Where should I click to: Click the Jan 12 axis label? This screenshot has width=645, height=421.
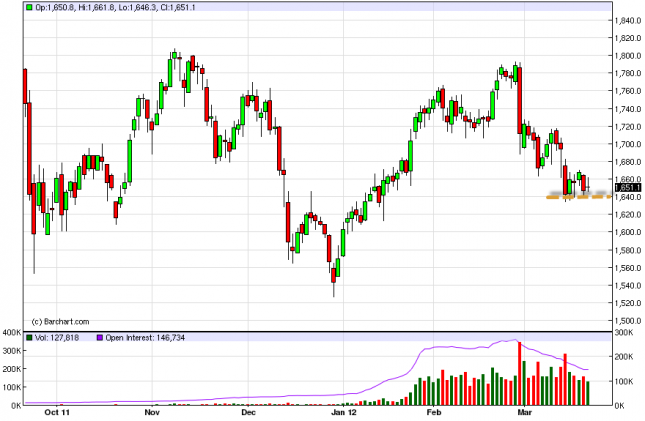(344, 412)
